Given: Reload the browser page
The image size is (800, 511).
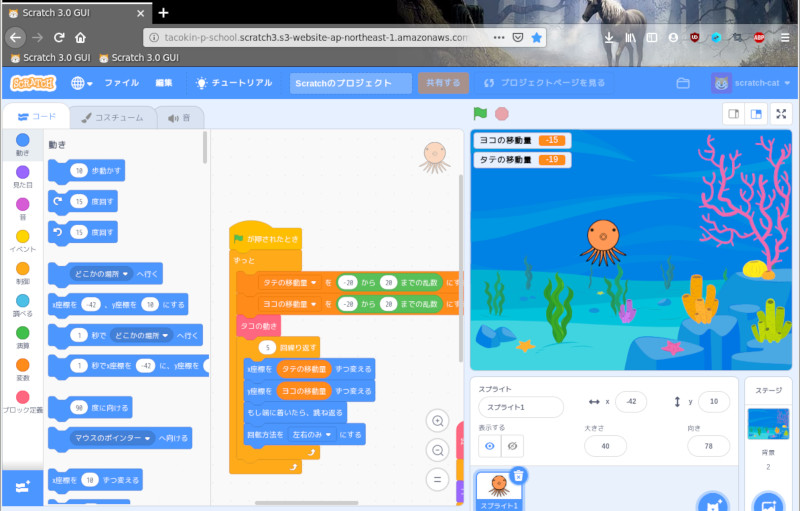Looking at the screenshot, I should [59, 37].
